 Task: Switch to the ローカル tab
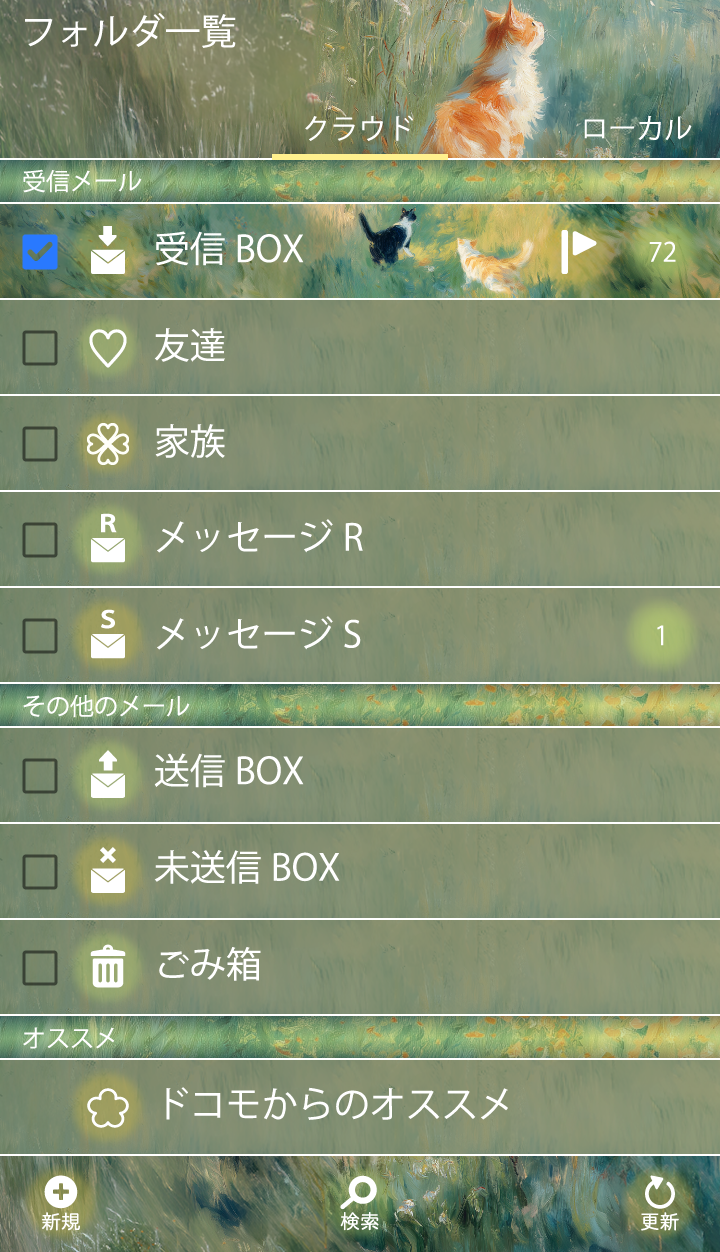click(636, 128)
